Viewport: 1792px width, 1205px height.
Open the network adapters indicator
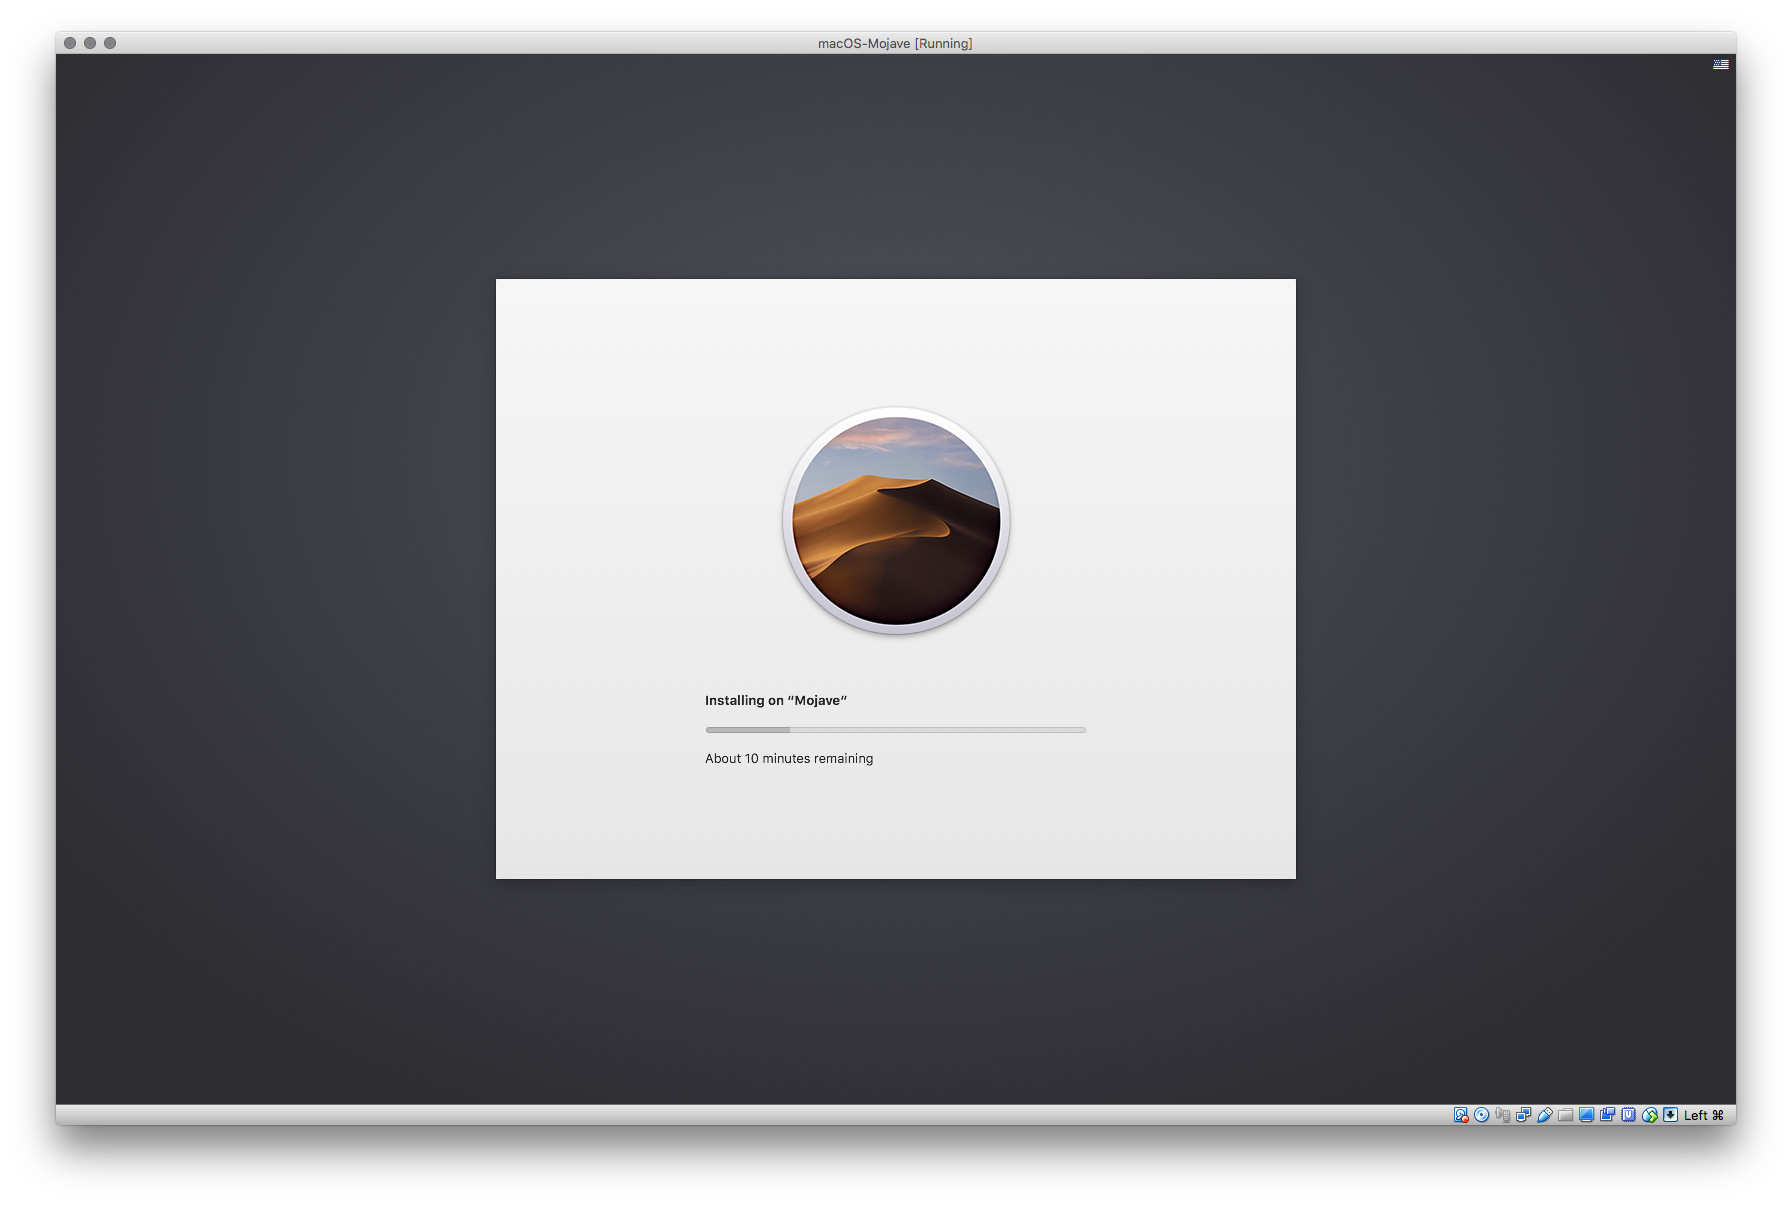1524,1115
